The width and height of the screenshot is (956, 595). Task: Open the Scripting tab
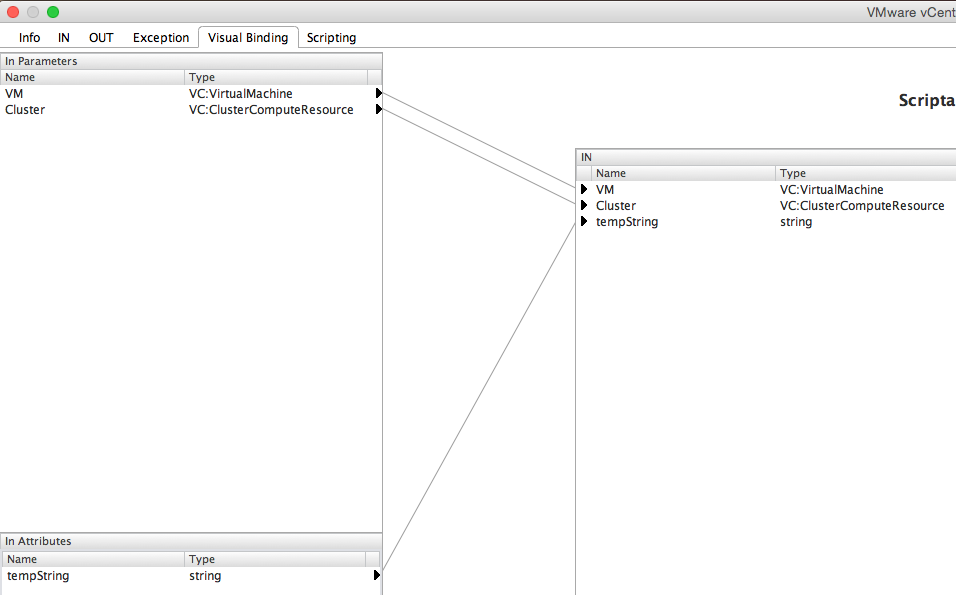tap(331, 38)
